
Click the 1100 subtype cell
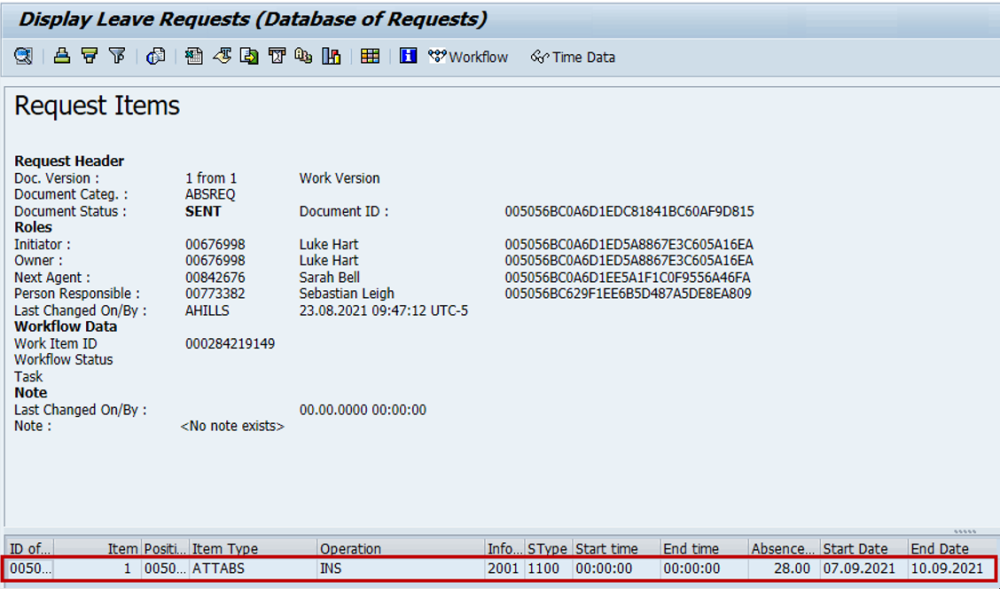[x=548, y=568]
